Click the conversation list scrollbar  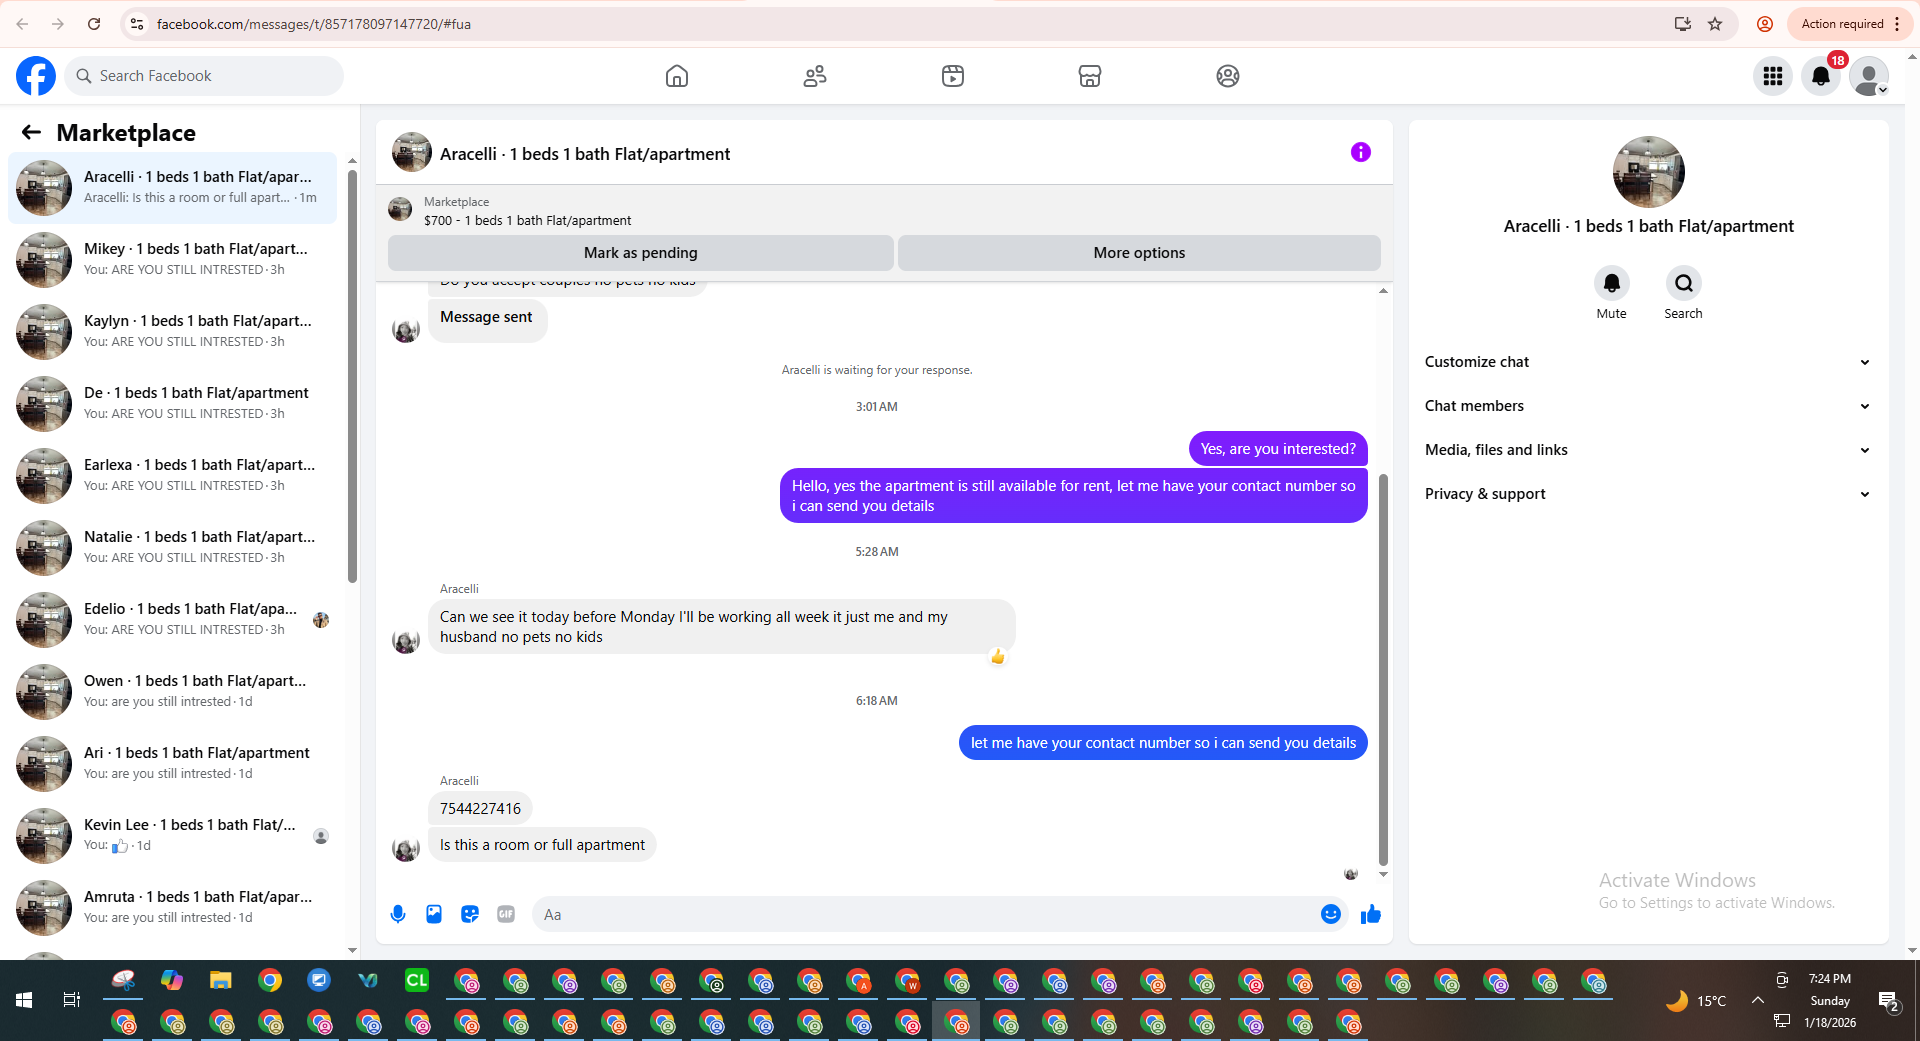coord(352,375)
